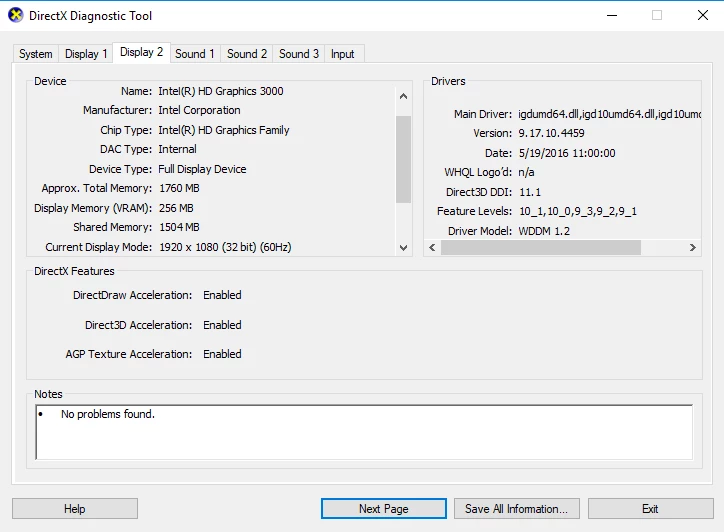Switch to the Sound 3 tab
Viewport: 724px width, 532px height.
coord(299,54)
